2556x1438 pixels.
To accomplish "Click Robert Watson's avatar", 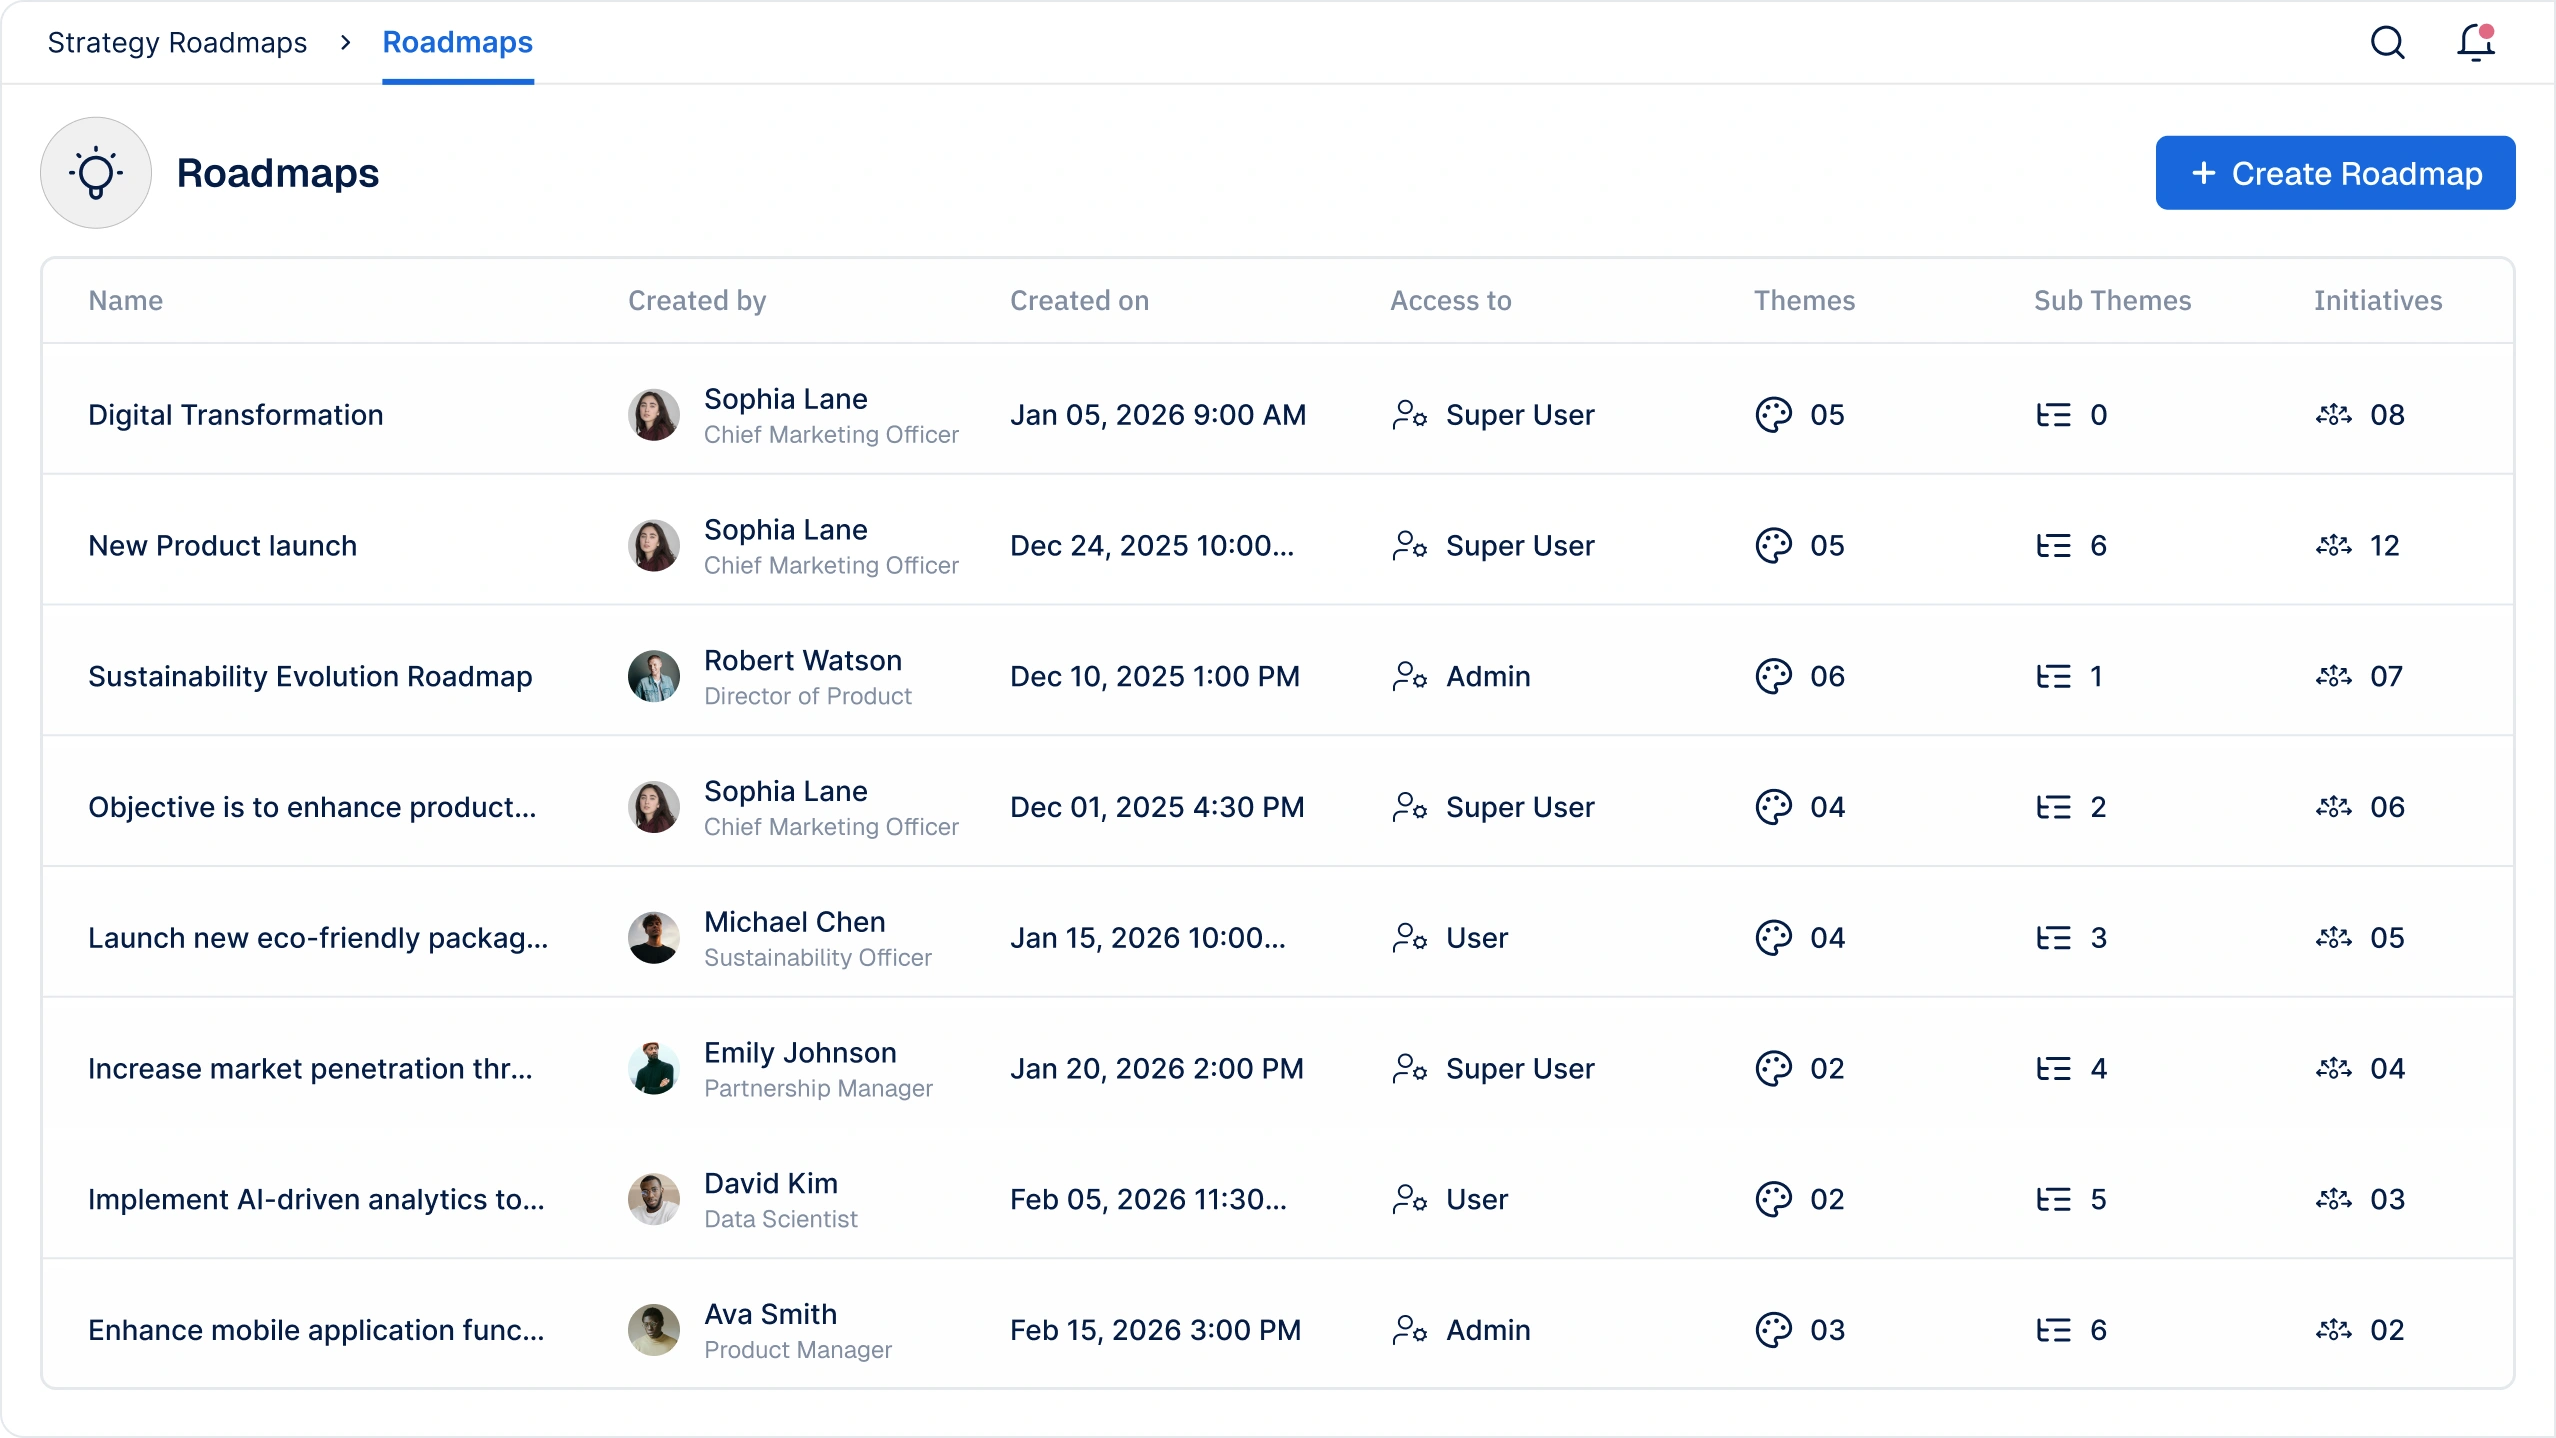I will tap(654, 677).
